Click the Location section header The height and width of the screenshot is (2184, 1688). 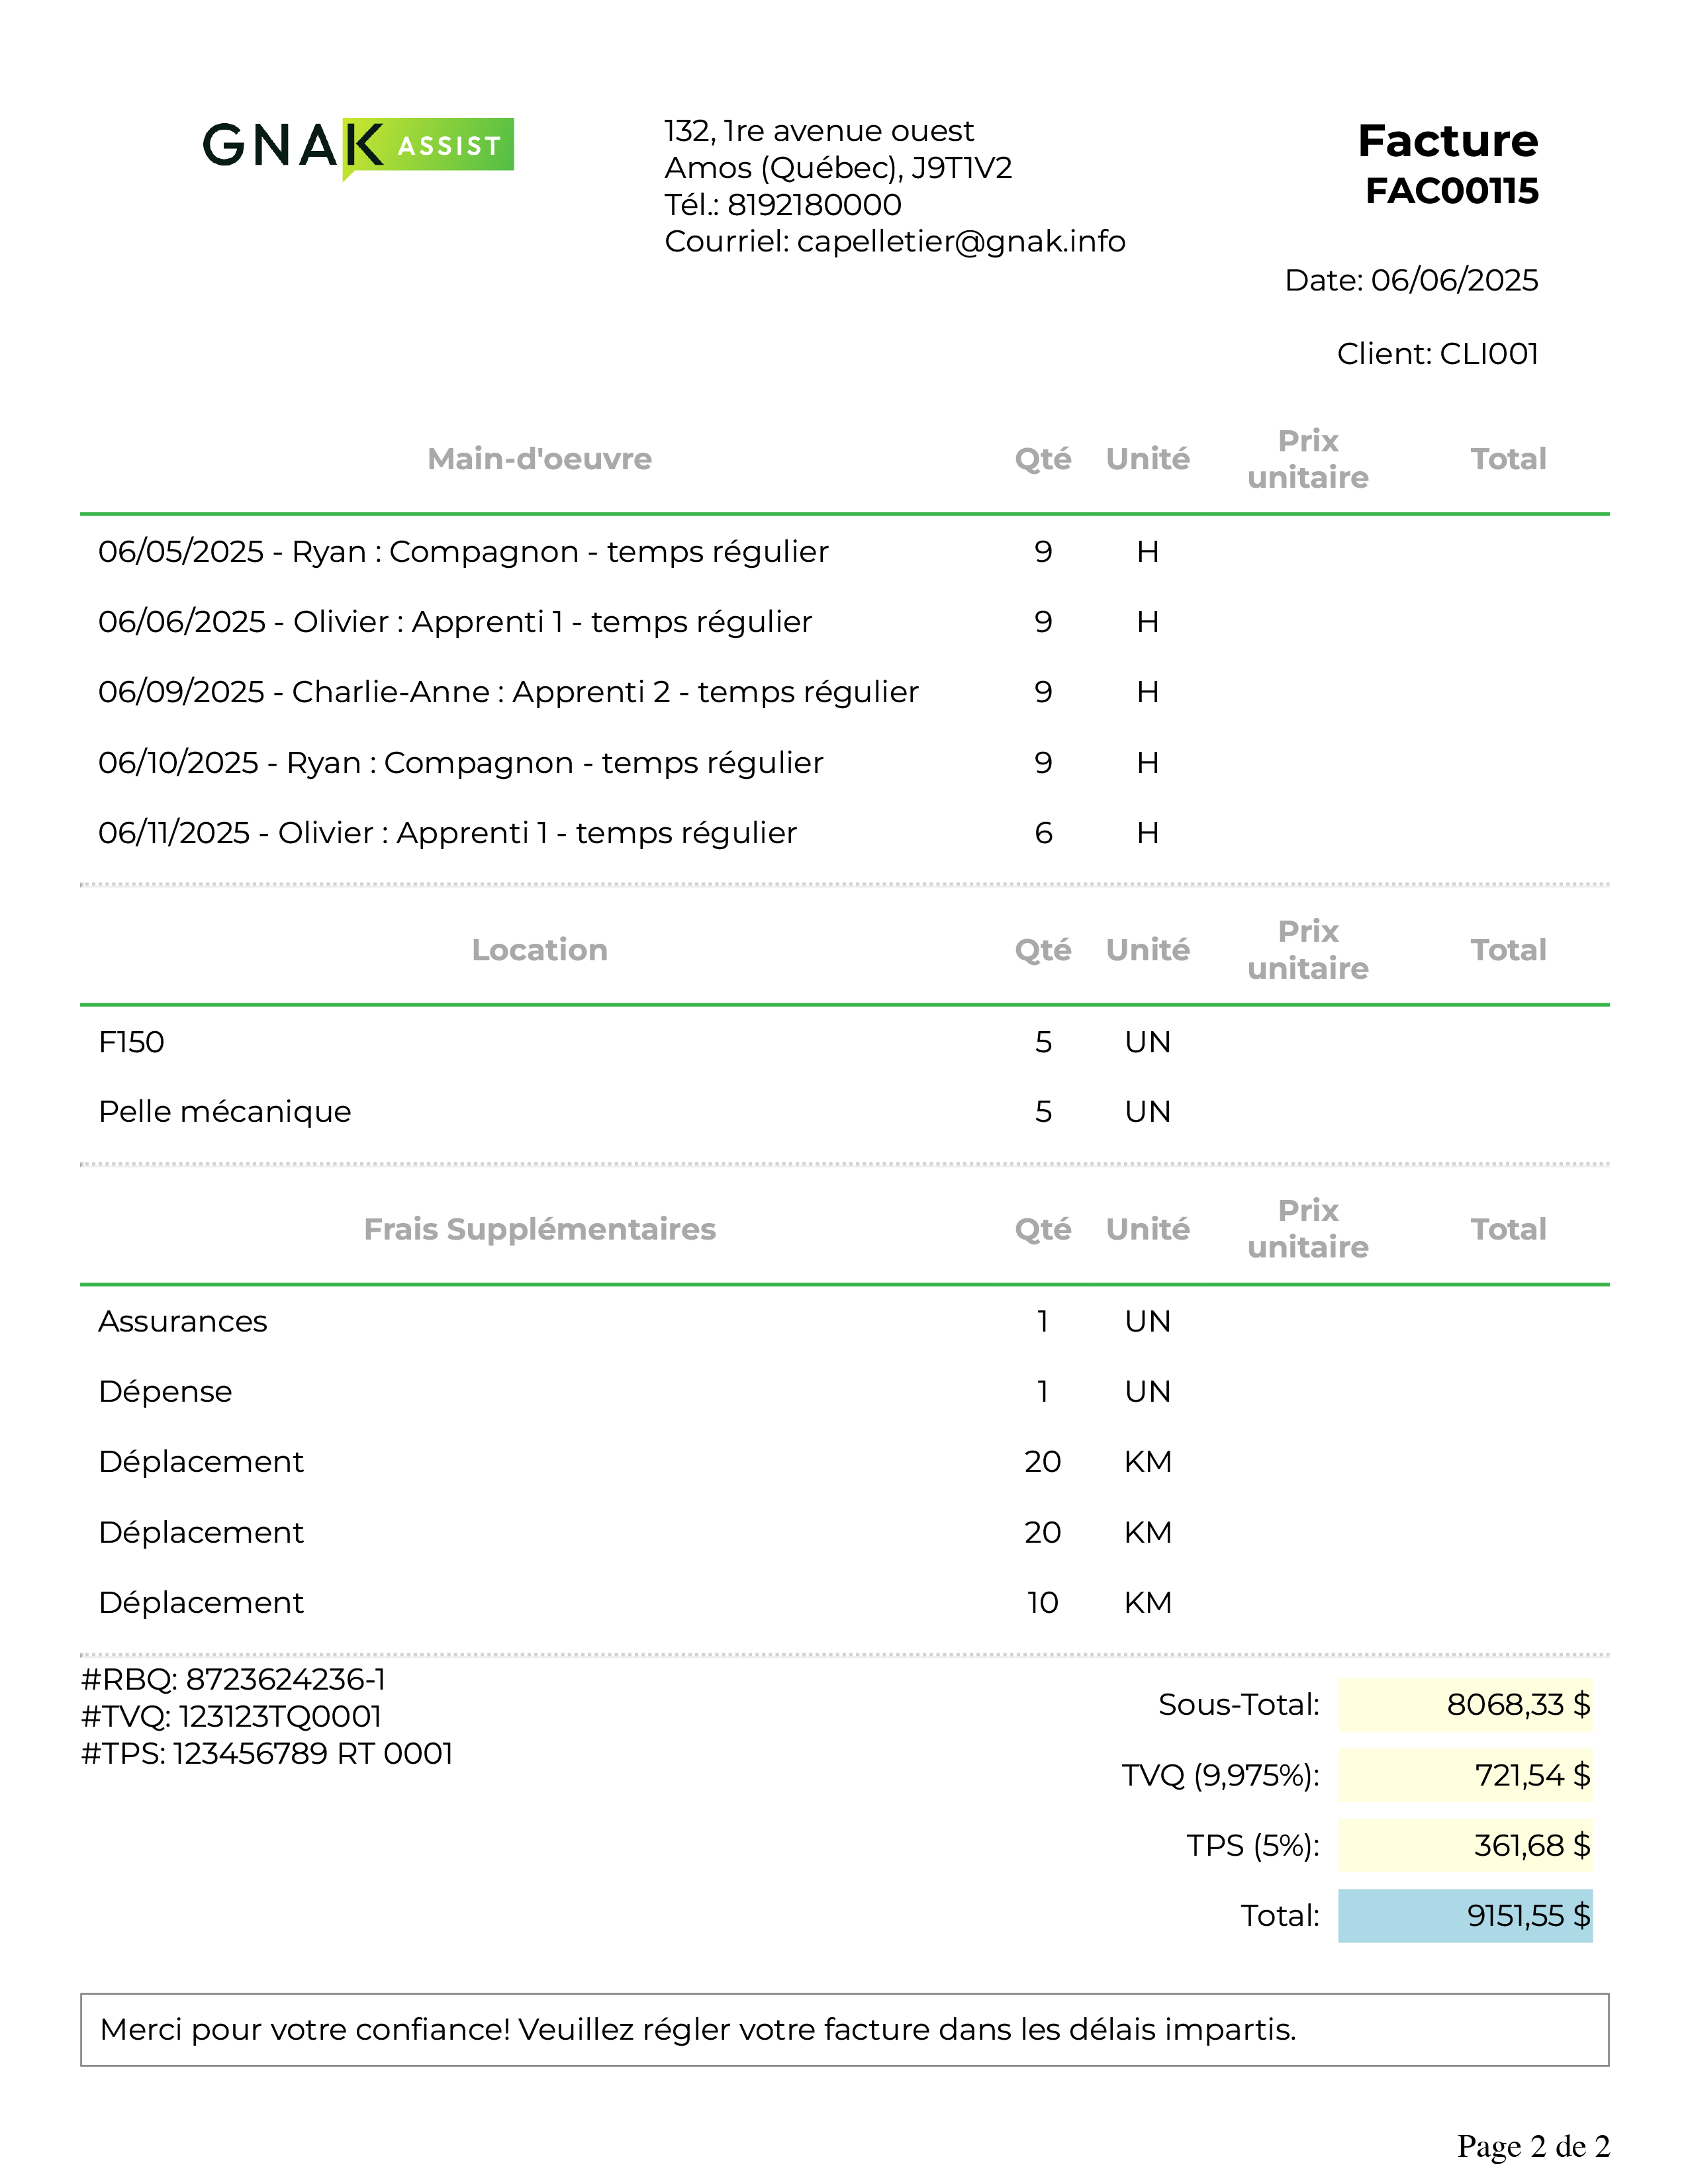pos(539,950)
